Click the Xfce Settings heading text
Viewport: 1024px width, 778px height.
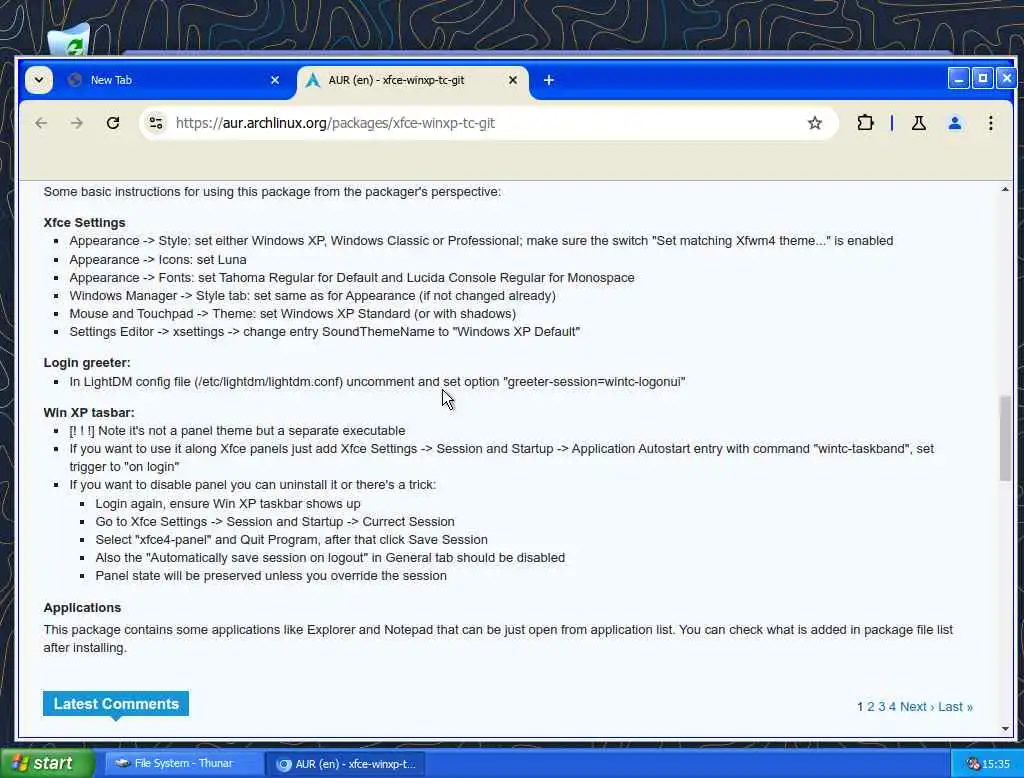point(84,223)
